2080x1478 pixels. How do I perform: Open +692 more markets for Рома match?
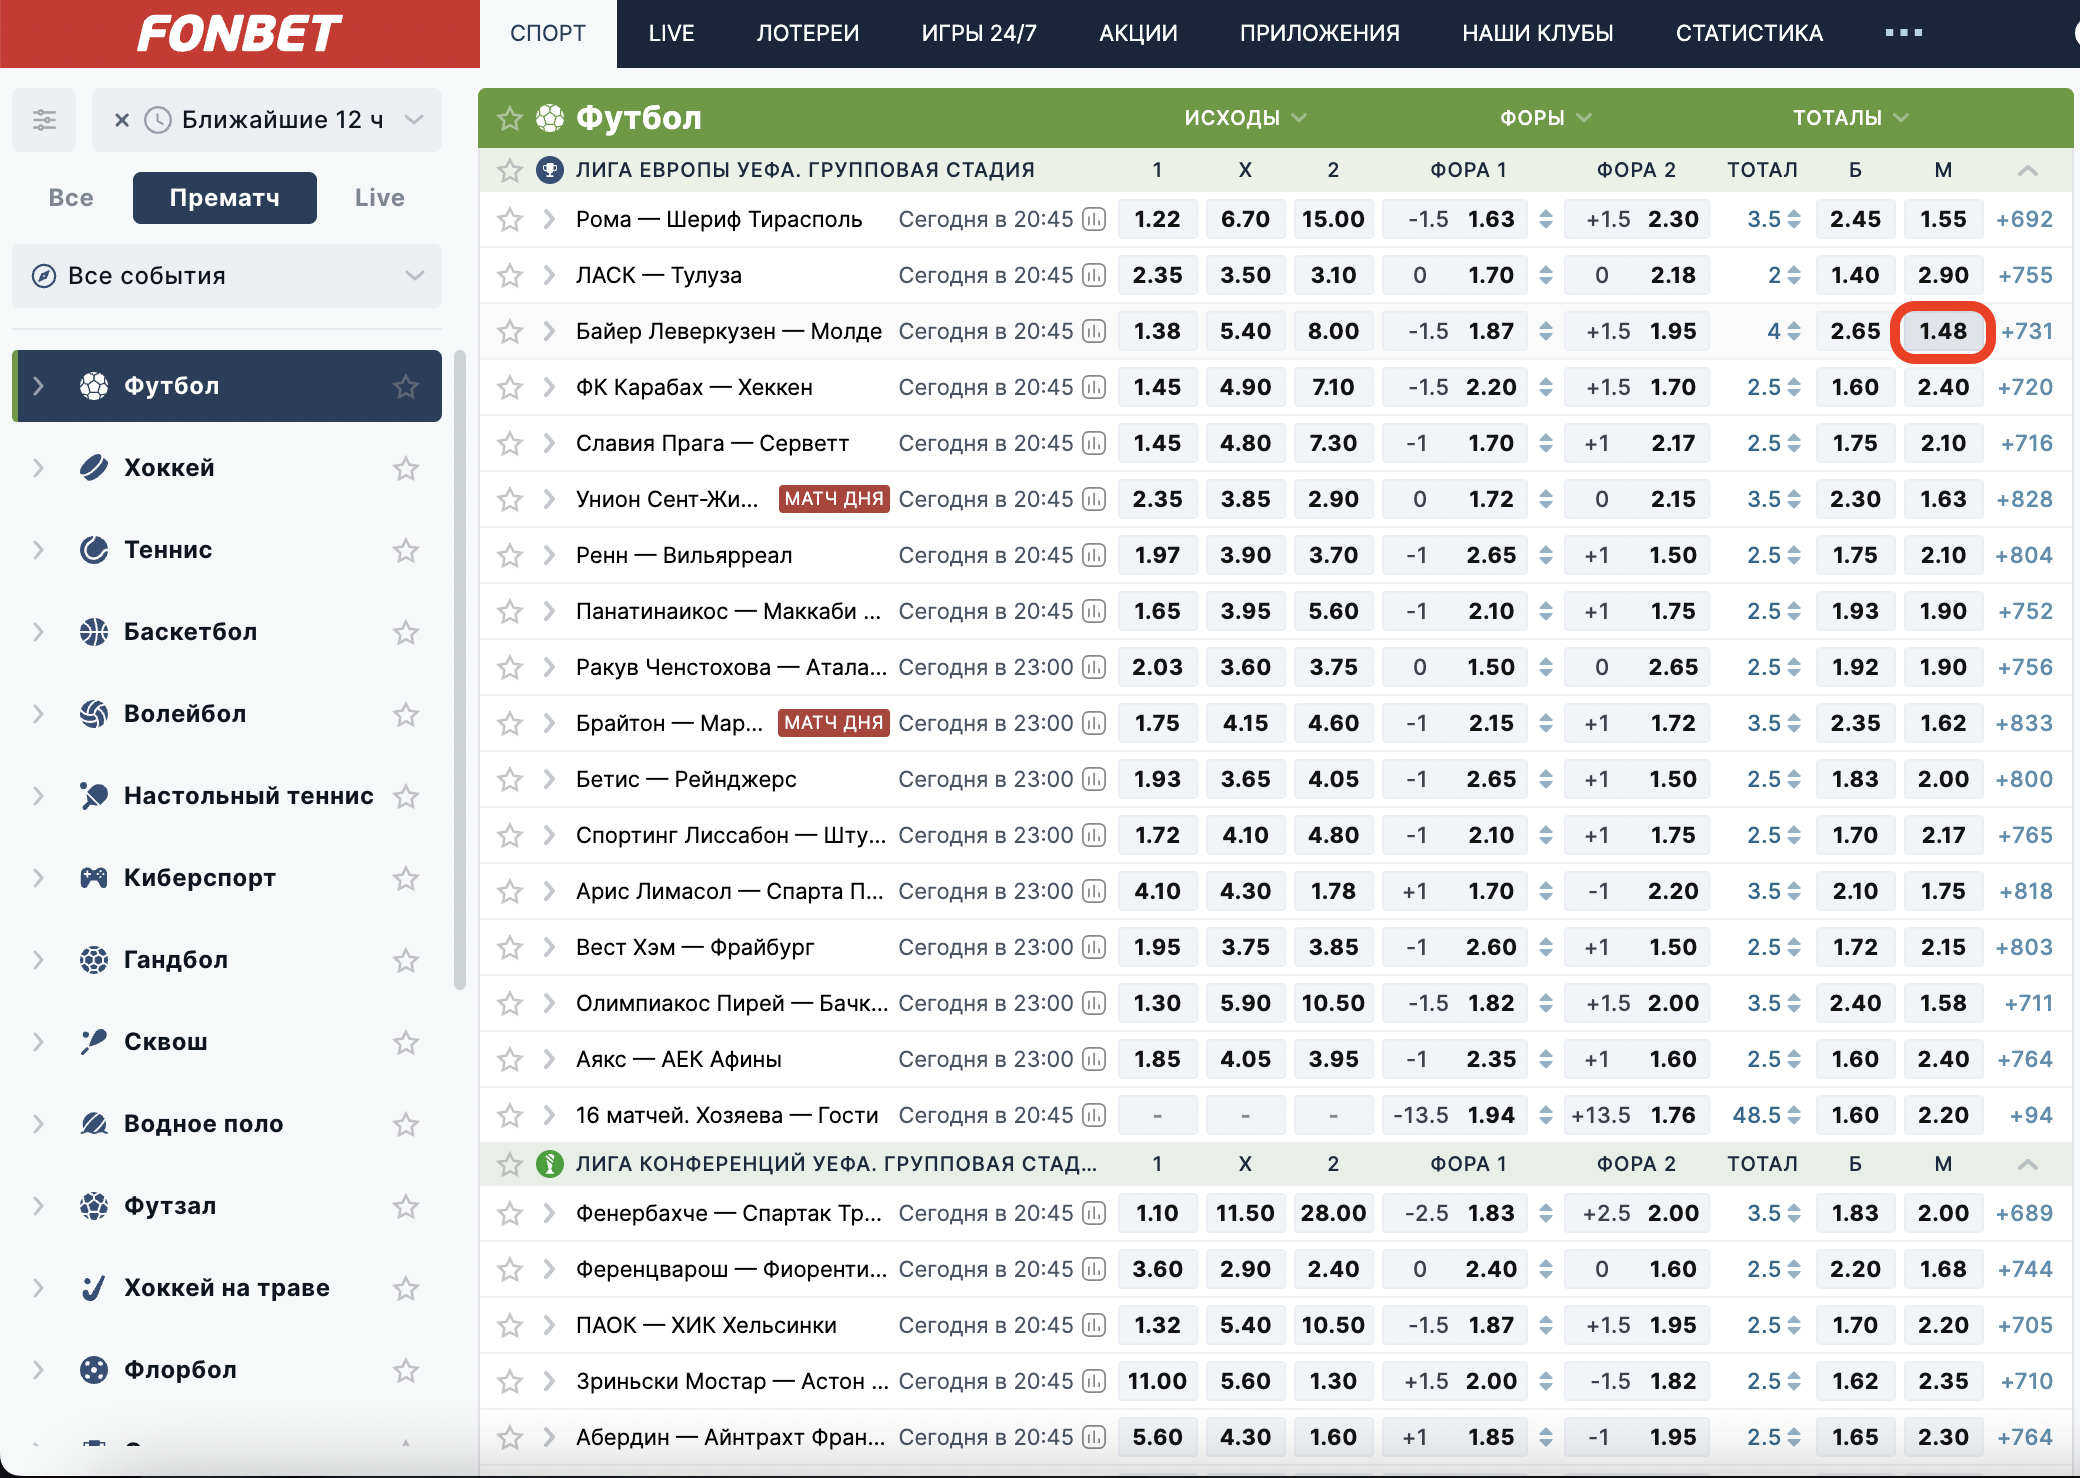pyautogui.click(x=2024, y=219)
